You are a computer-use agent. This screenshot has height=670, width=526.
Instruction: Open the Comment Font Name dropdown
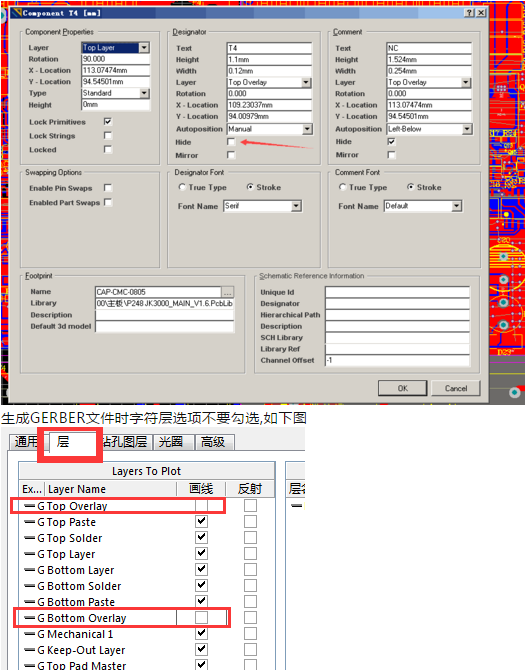457,206
